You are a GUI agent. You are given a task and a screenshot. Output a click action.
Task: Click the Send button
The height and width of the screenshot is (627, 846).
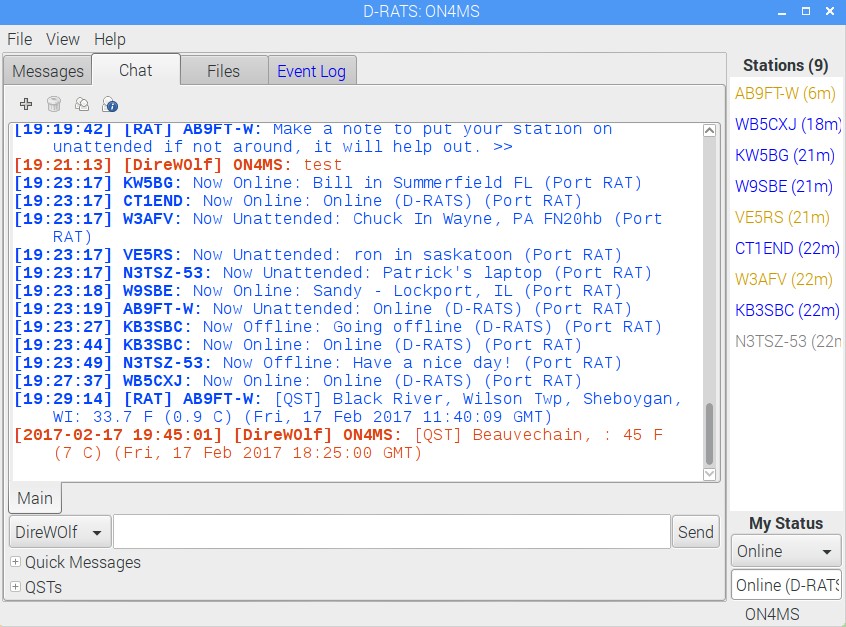point(695,532)
